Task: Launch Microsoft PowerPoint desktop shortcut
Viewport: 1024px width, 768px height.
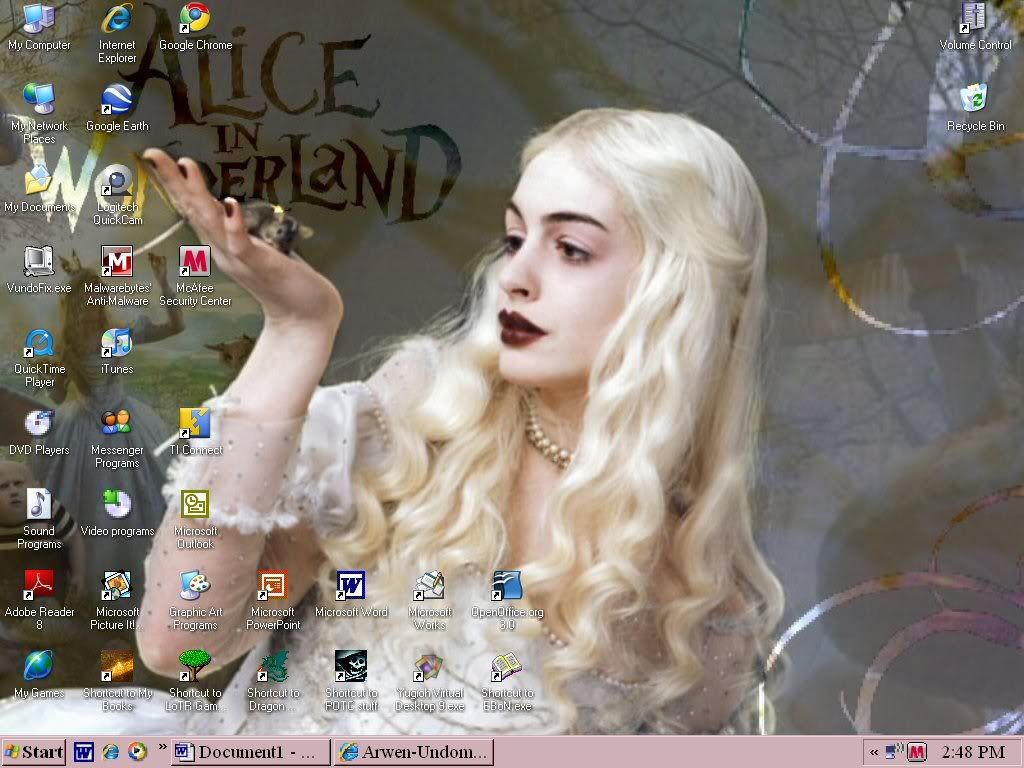Action: [x=273, y=601]
